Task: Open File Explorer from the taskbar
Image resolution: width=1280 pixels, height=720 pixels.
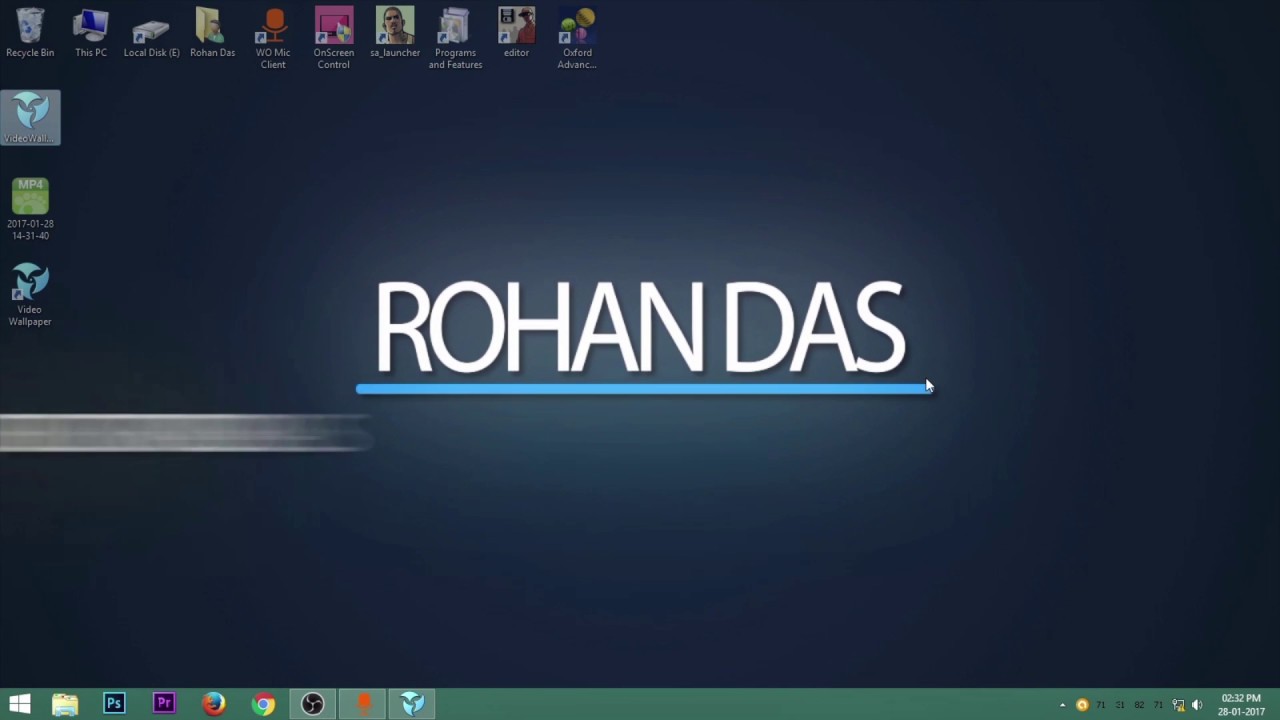Action: 64,704
